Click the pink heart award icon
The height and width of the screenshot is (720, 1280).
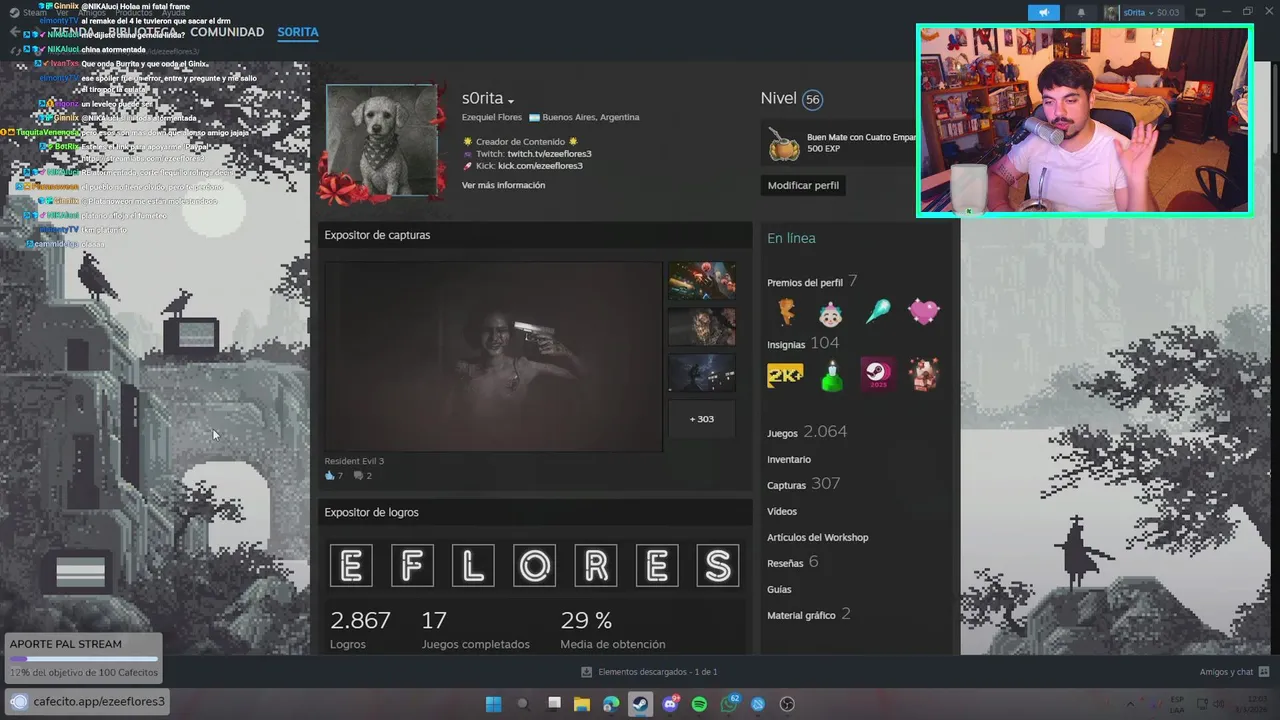(924, 313)
